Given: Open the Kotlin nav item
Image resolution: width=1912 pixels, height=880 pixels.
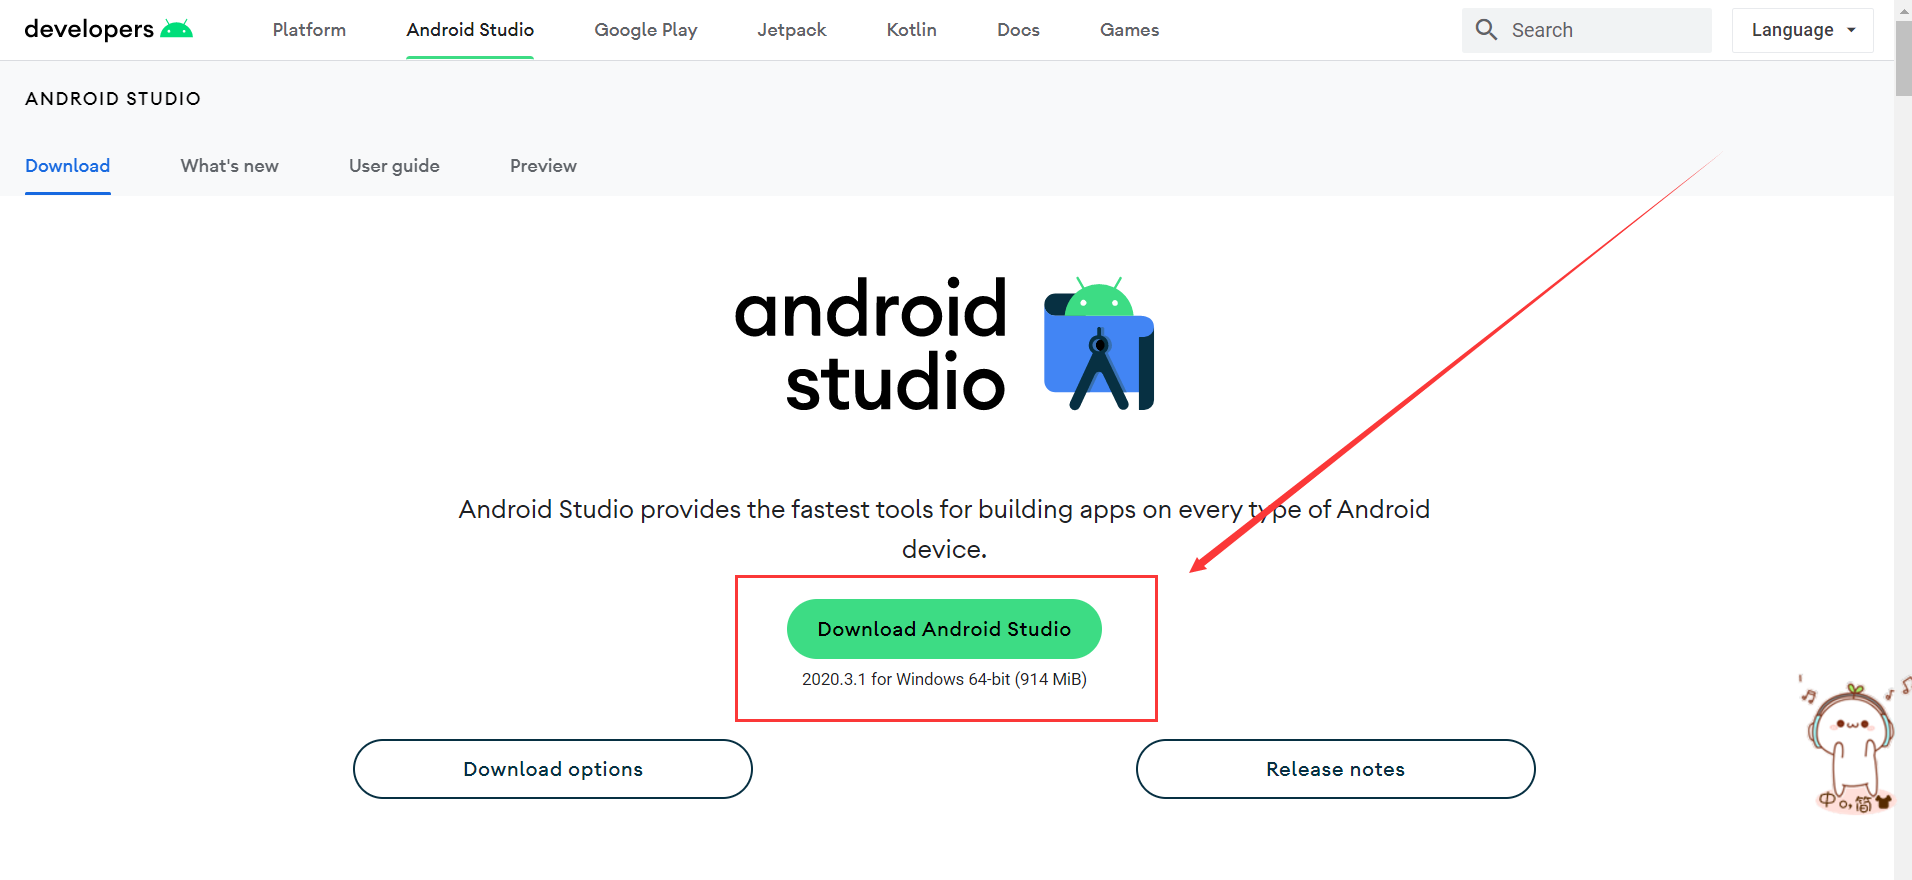Looking at the screenshot, I should pos(912,30).
